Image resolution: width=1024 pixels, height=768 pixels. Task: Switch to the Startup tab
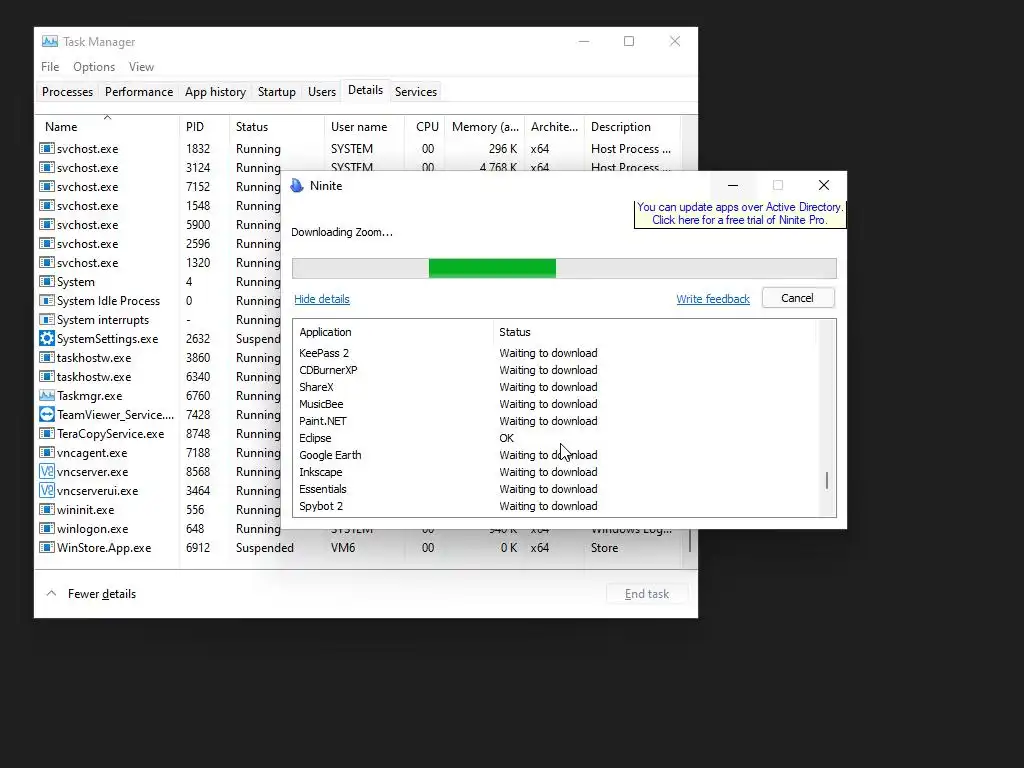click(277, 91)
